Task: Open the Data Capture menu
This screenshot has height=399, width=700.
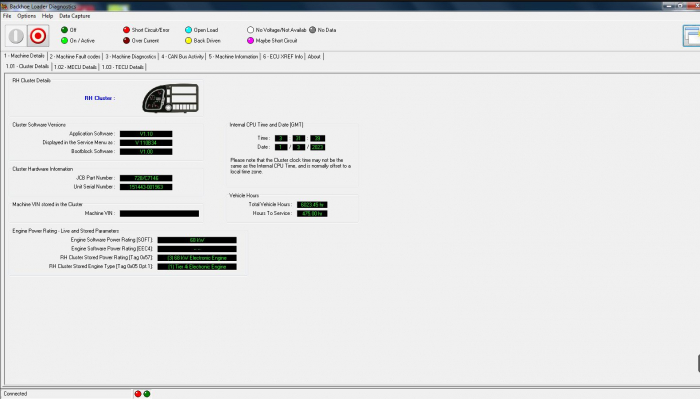Action: [x=75, y=16]
